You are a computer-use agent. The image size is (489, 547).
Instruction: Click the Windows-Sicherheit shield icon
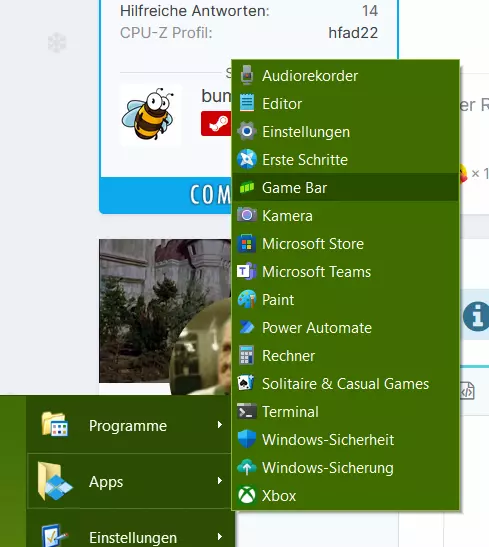pos(247,439)
